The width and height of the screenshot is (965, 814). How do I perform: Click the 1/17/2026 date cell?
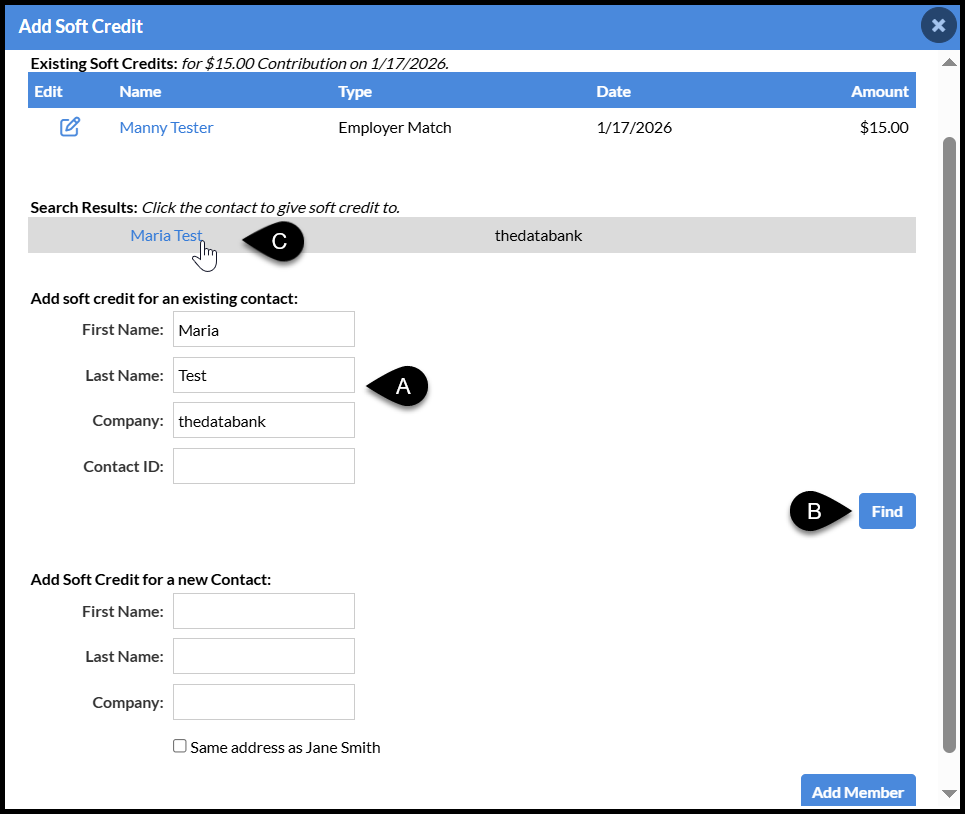coord(634,127)
